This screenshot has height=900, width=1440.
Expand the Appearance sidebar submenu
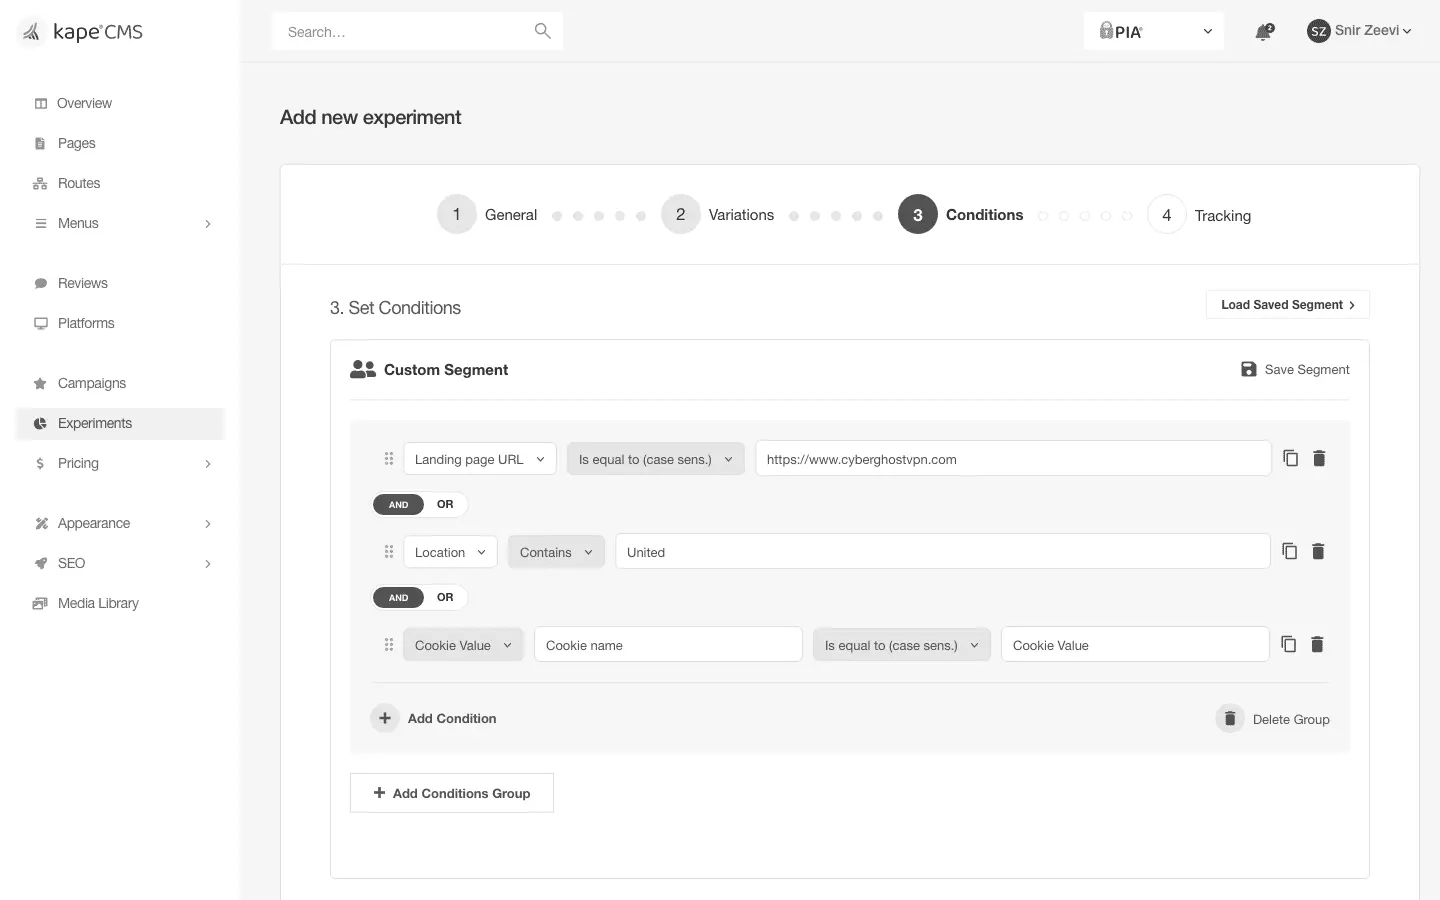(208, 523)
